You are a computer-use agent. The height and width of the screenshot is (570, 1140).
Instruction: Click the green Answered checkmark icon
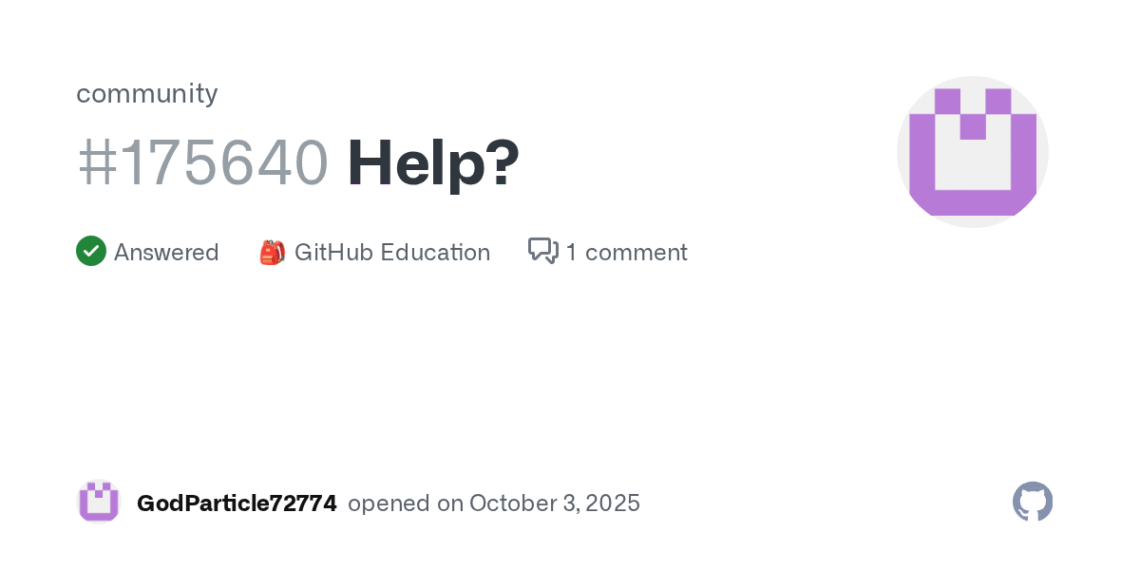click(x=91, y=251)
